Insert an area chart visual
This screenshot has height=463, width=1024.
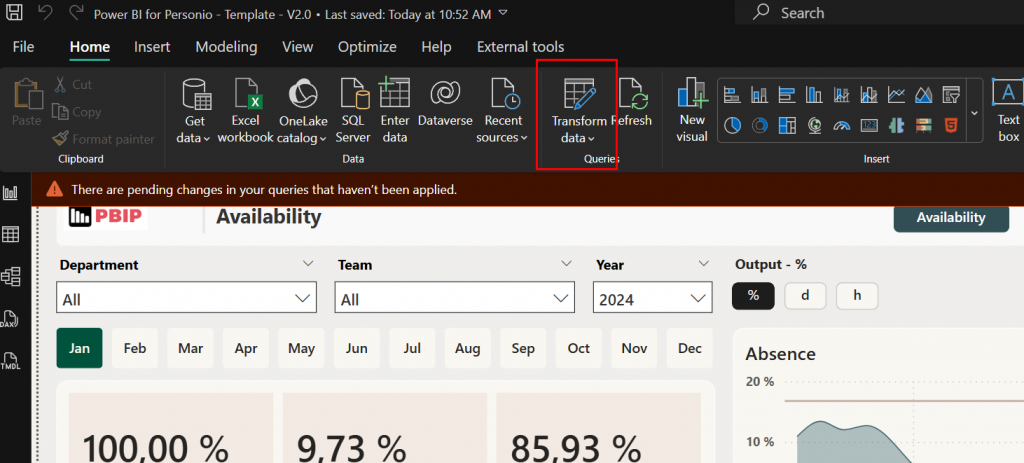pyautogui.click(x=923, y=95)
